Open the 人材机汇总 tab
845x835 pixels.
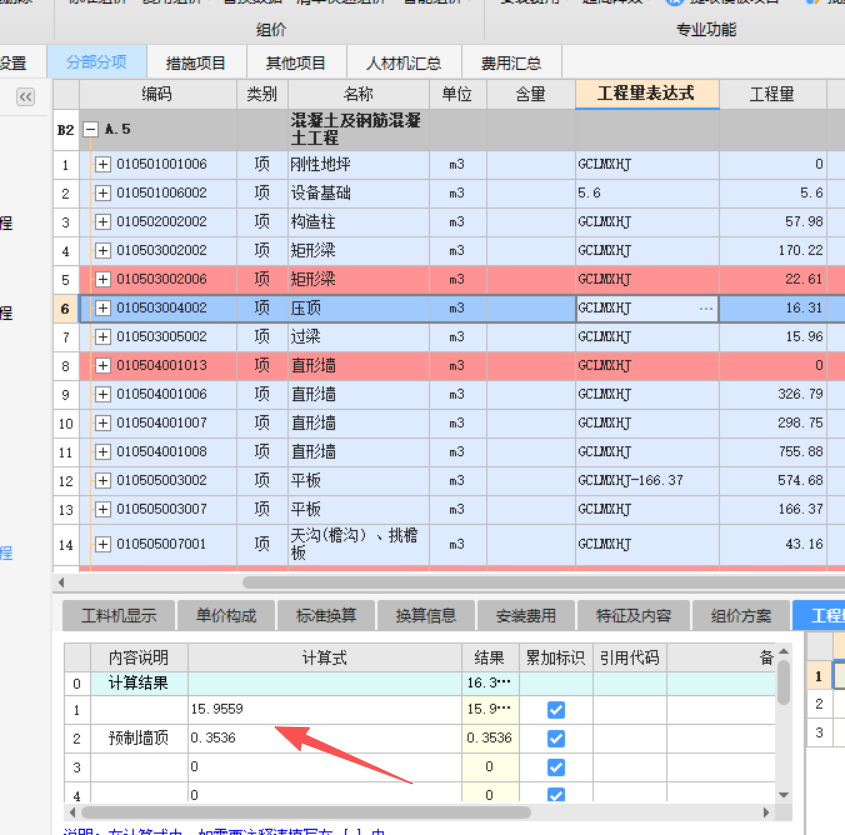404,63
